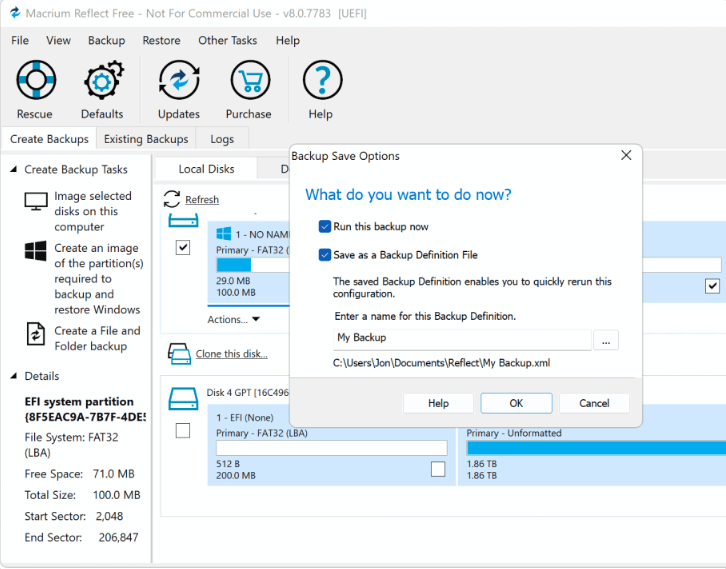
Task: Uncheck Run this backup now
Action: 324,227
